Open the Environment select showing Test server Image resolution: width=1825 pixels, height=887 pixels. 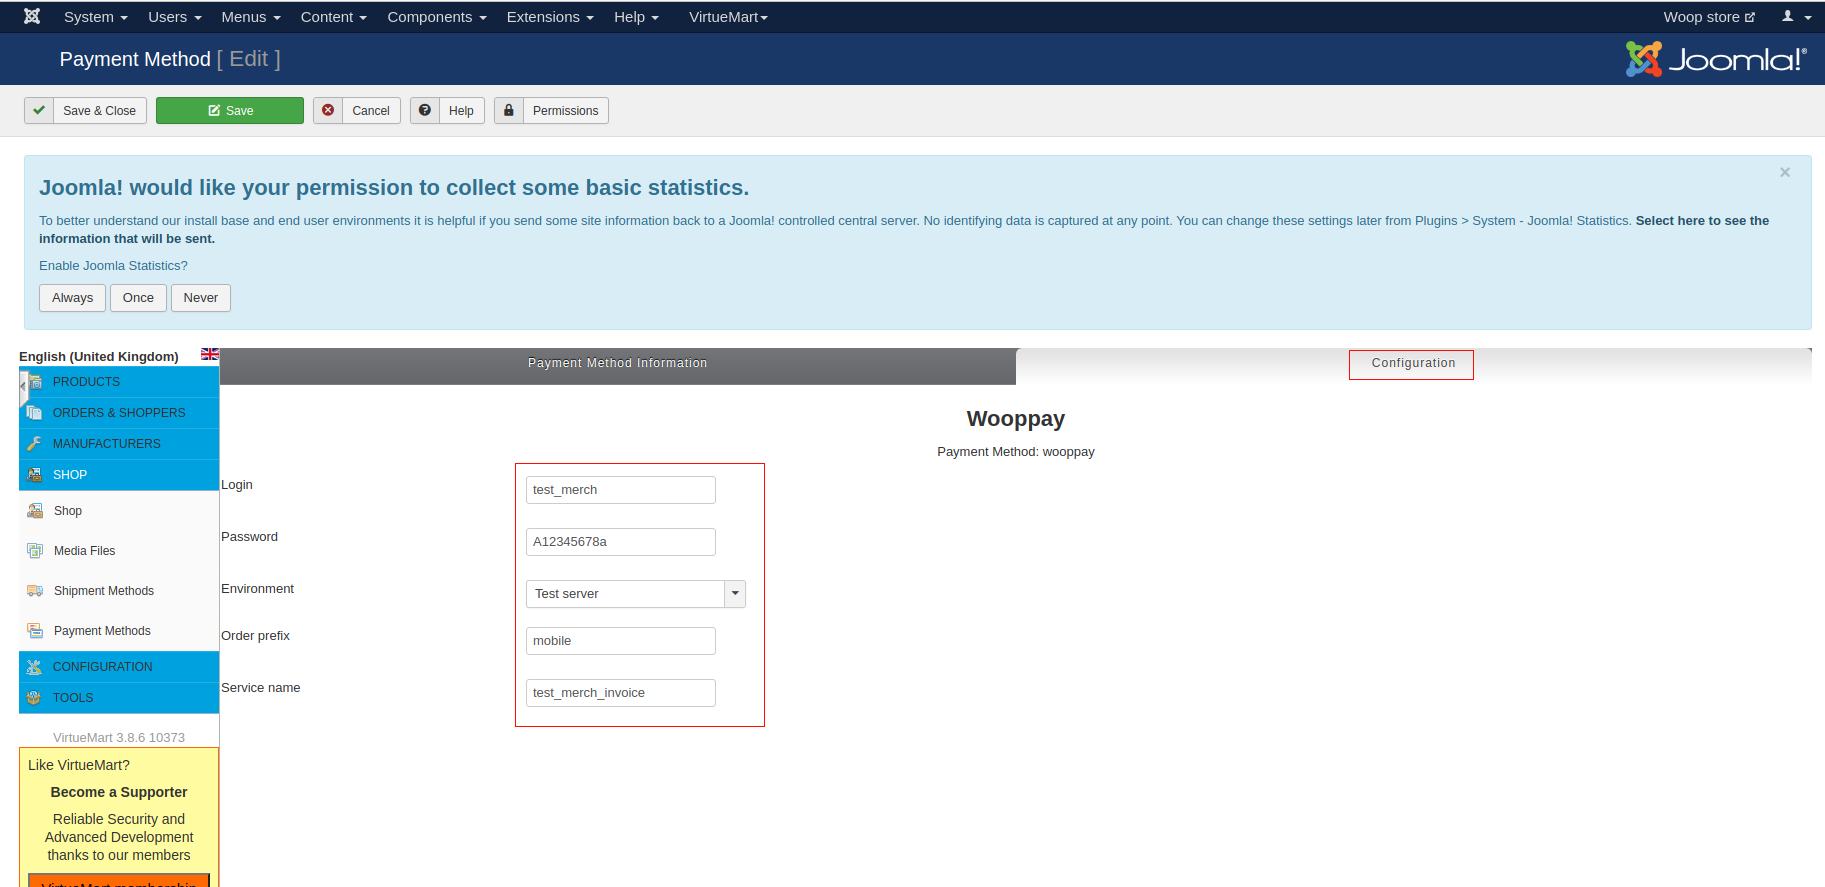click(x=636, y=594)
